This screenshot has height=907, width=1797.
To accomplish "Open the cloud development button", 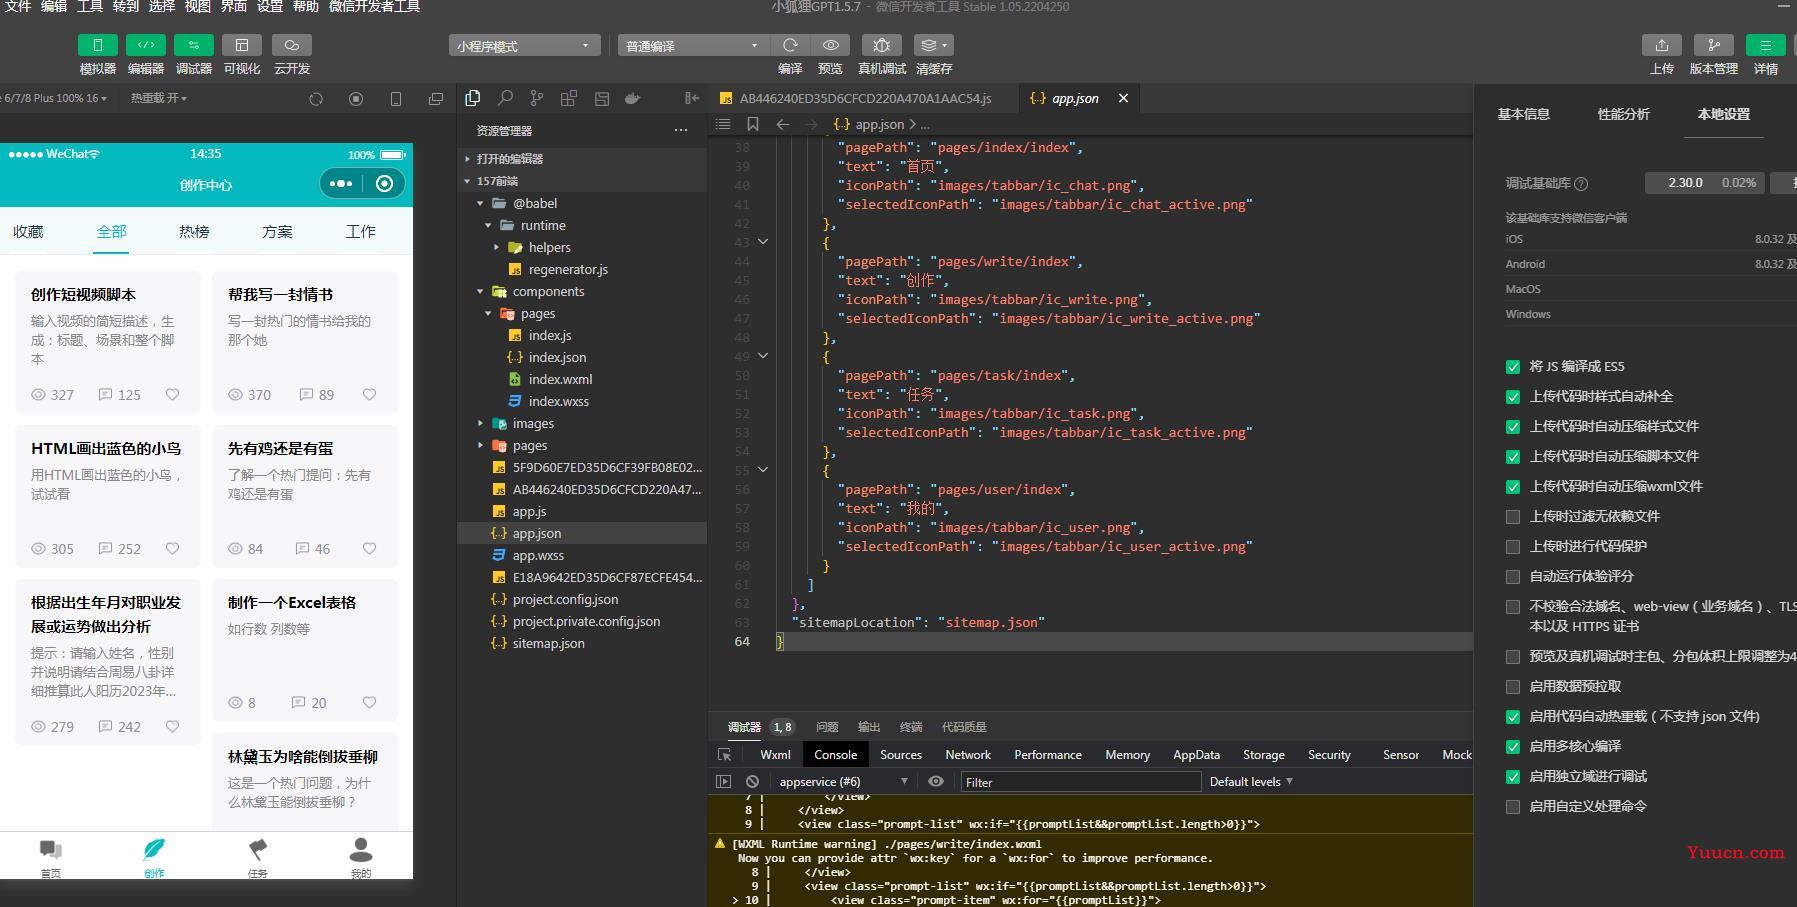I will coord(291,45).
